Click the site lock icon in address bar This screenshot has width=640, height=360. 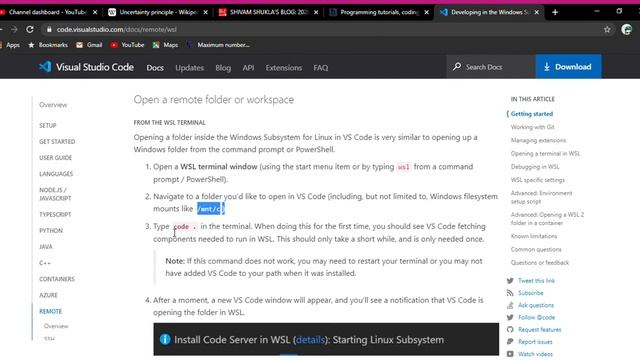coord(49,29)
